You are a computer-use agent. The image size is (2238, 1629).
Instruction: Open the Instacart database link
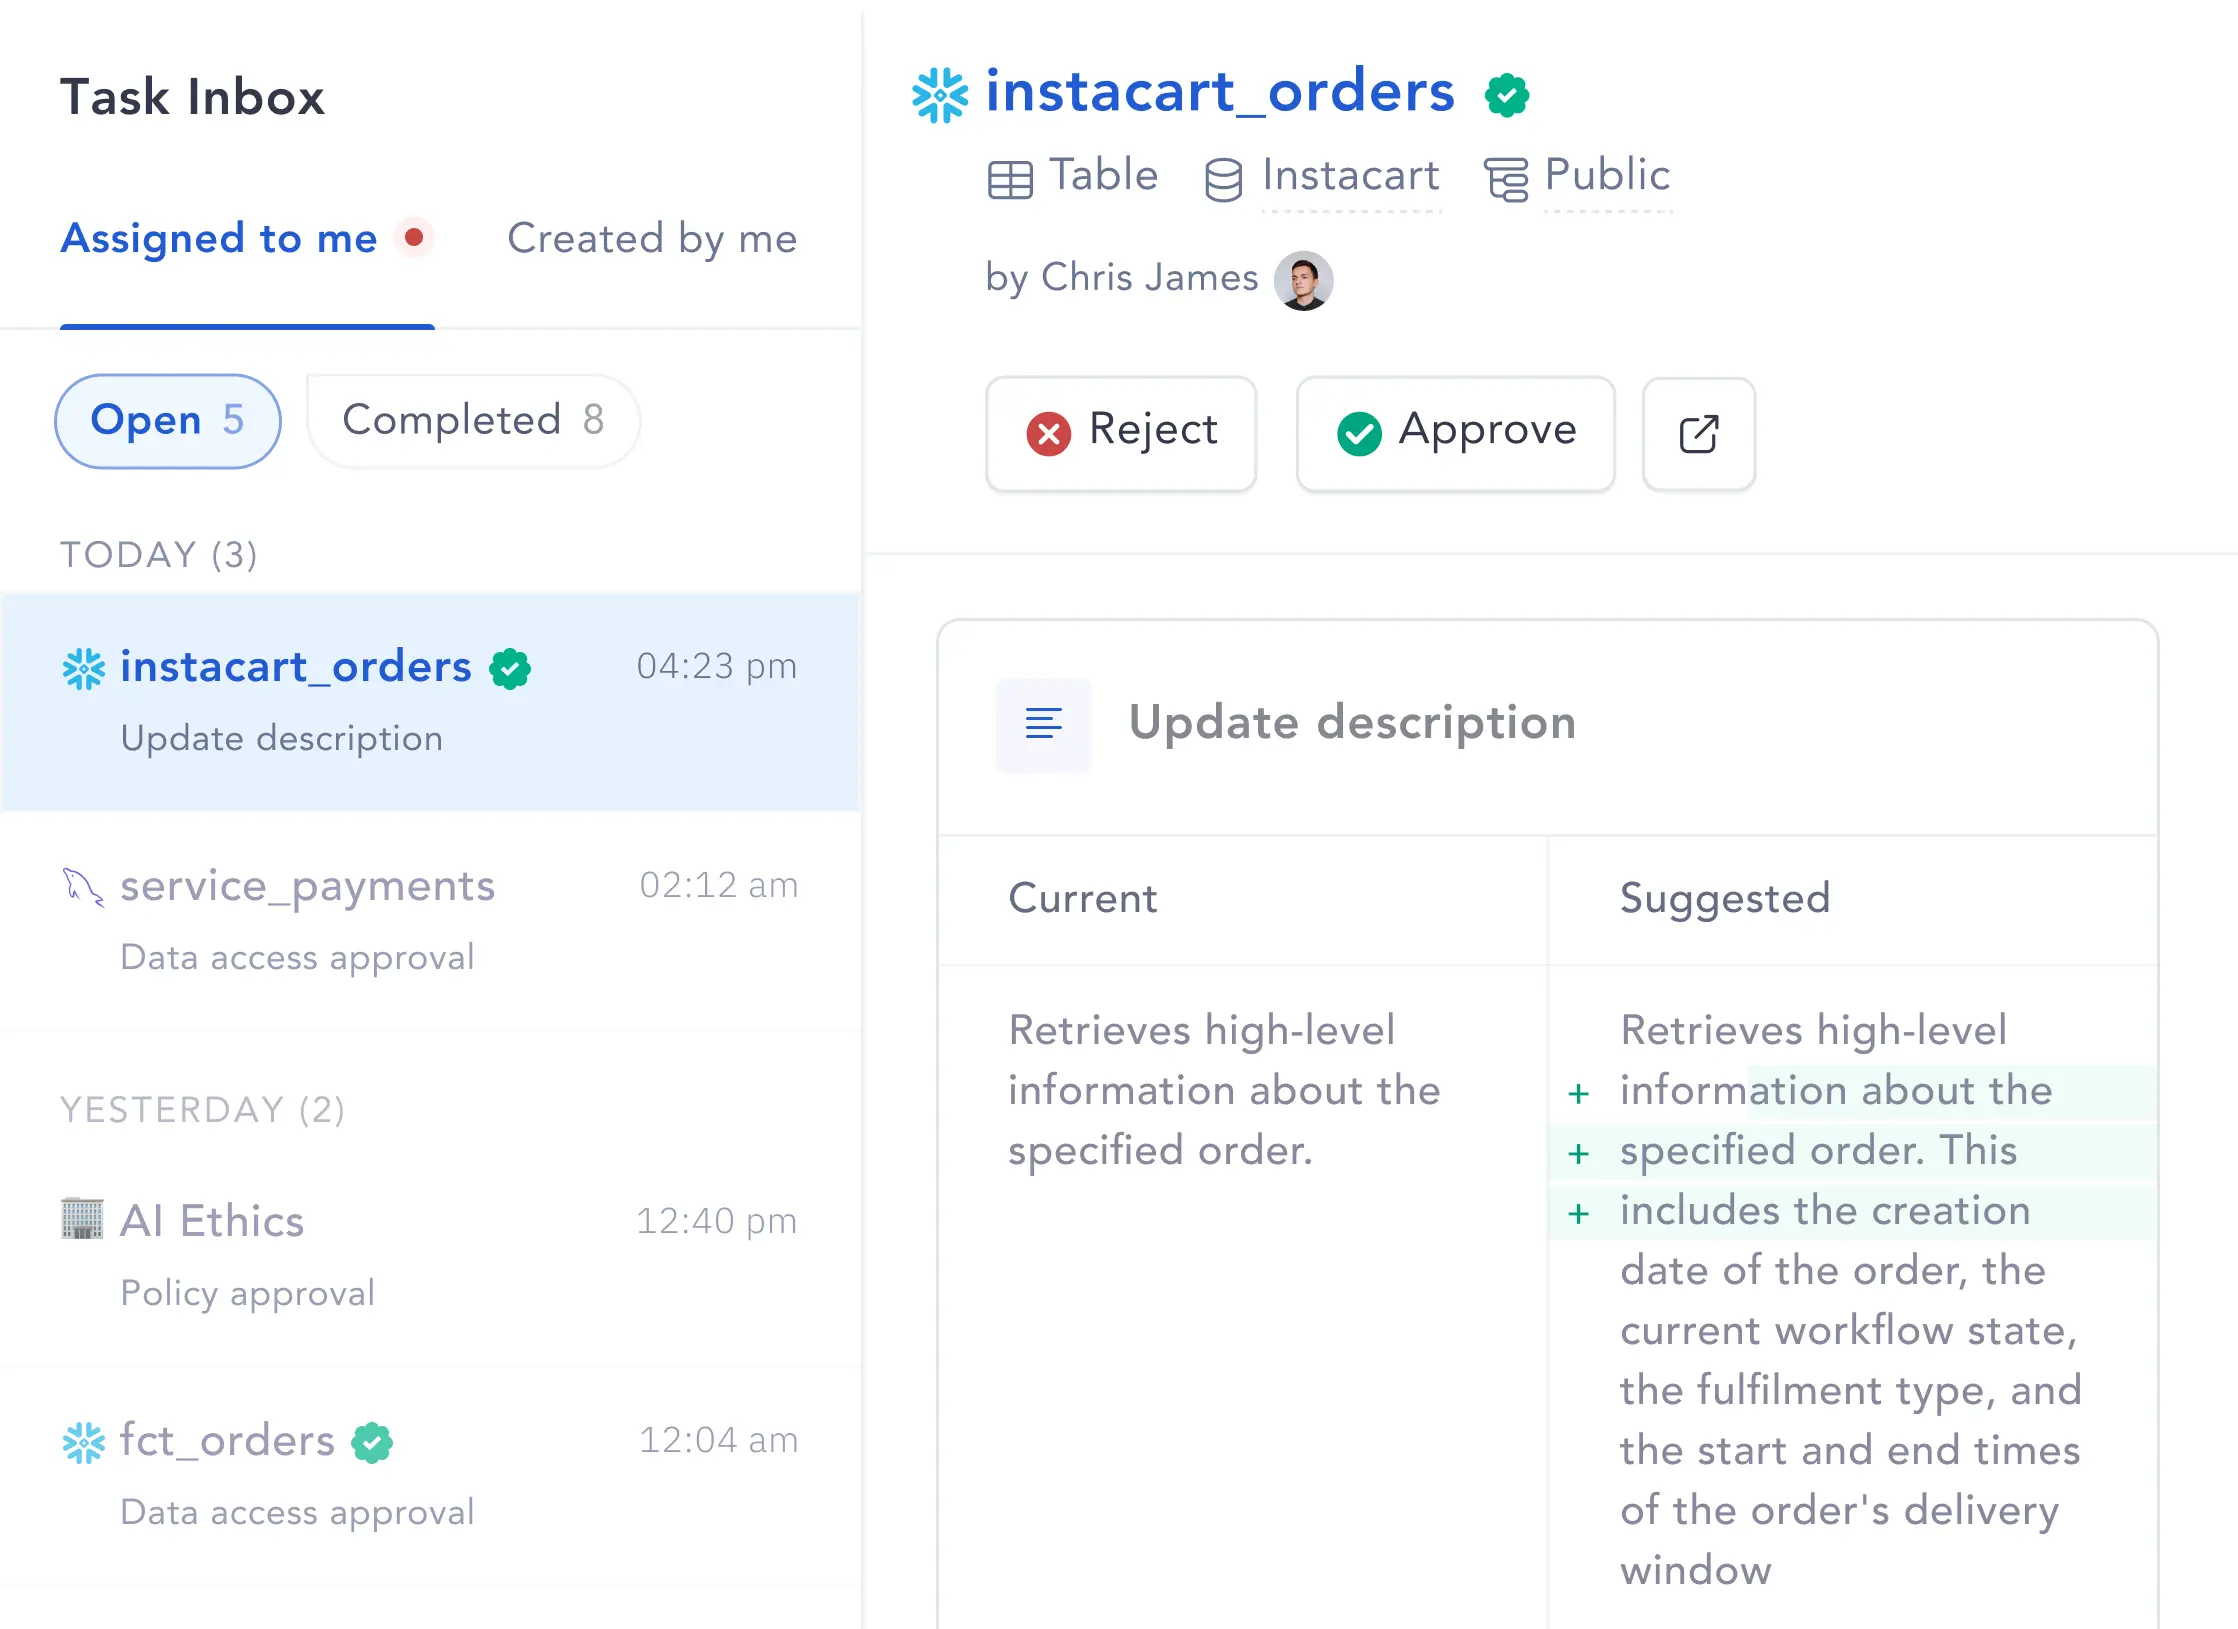(1350, 176)
